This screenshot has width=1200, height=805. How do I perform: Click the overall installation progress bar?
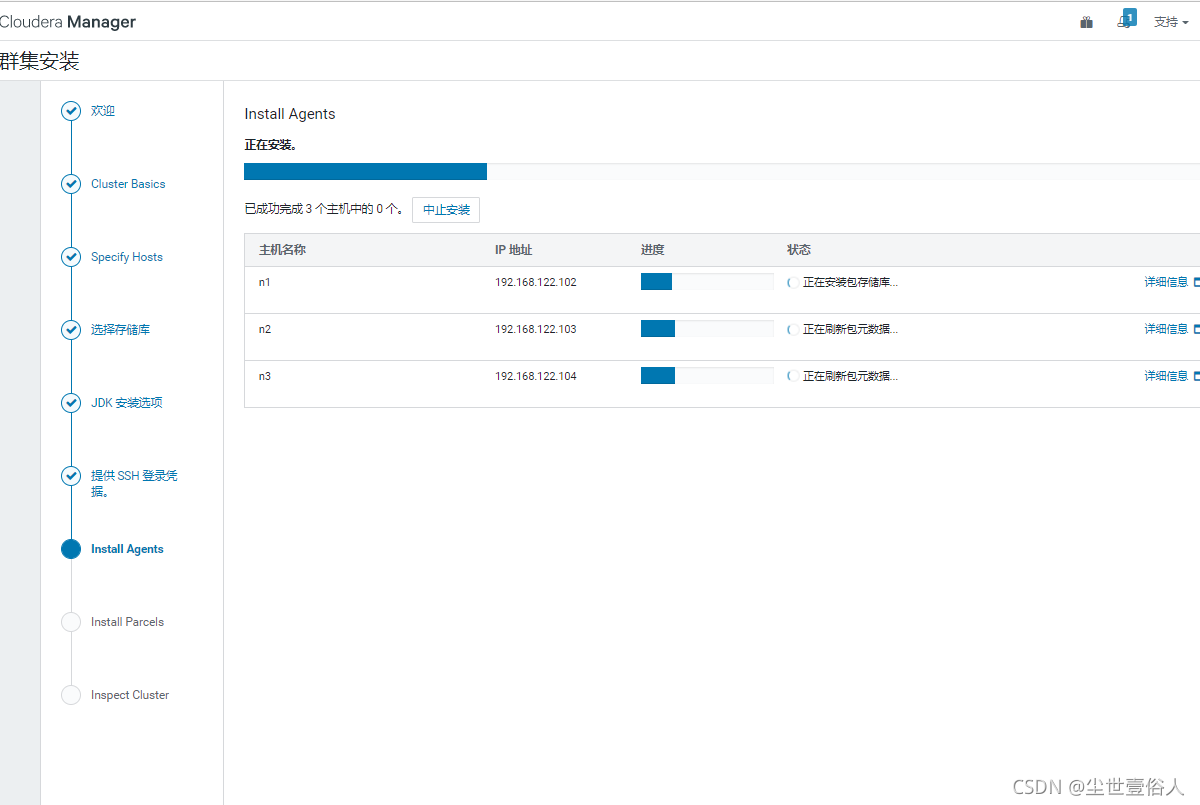pos(722,172)
